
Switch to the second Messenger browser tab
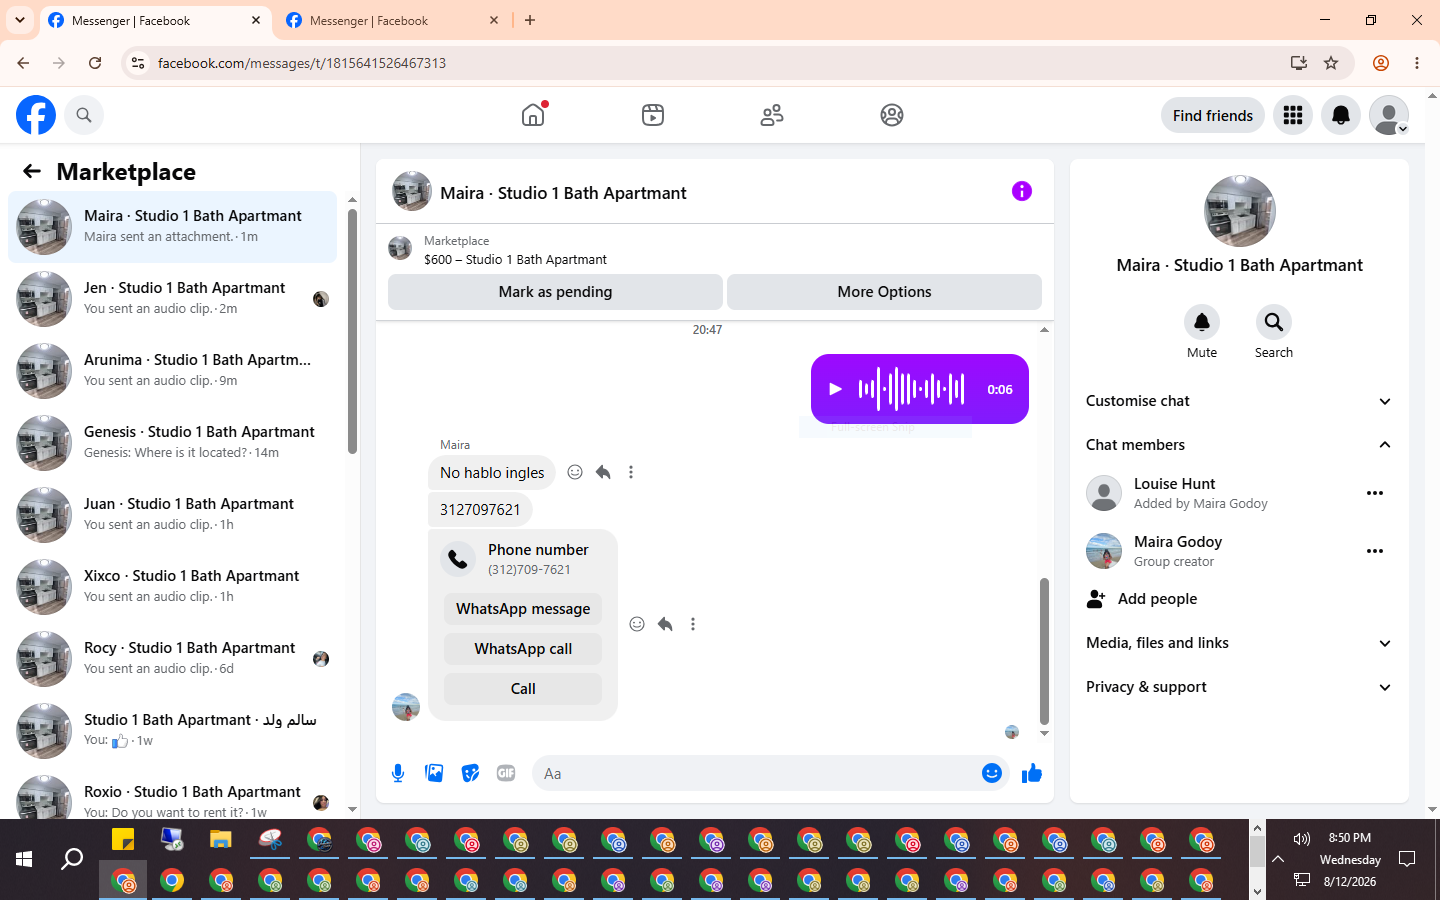(393, 20)
